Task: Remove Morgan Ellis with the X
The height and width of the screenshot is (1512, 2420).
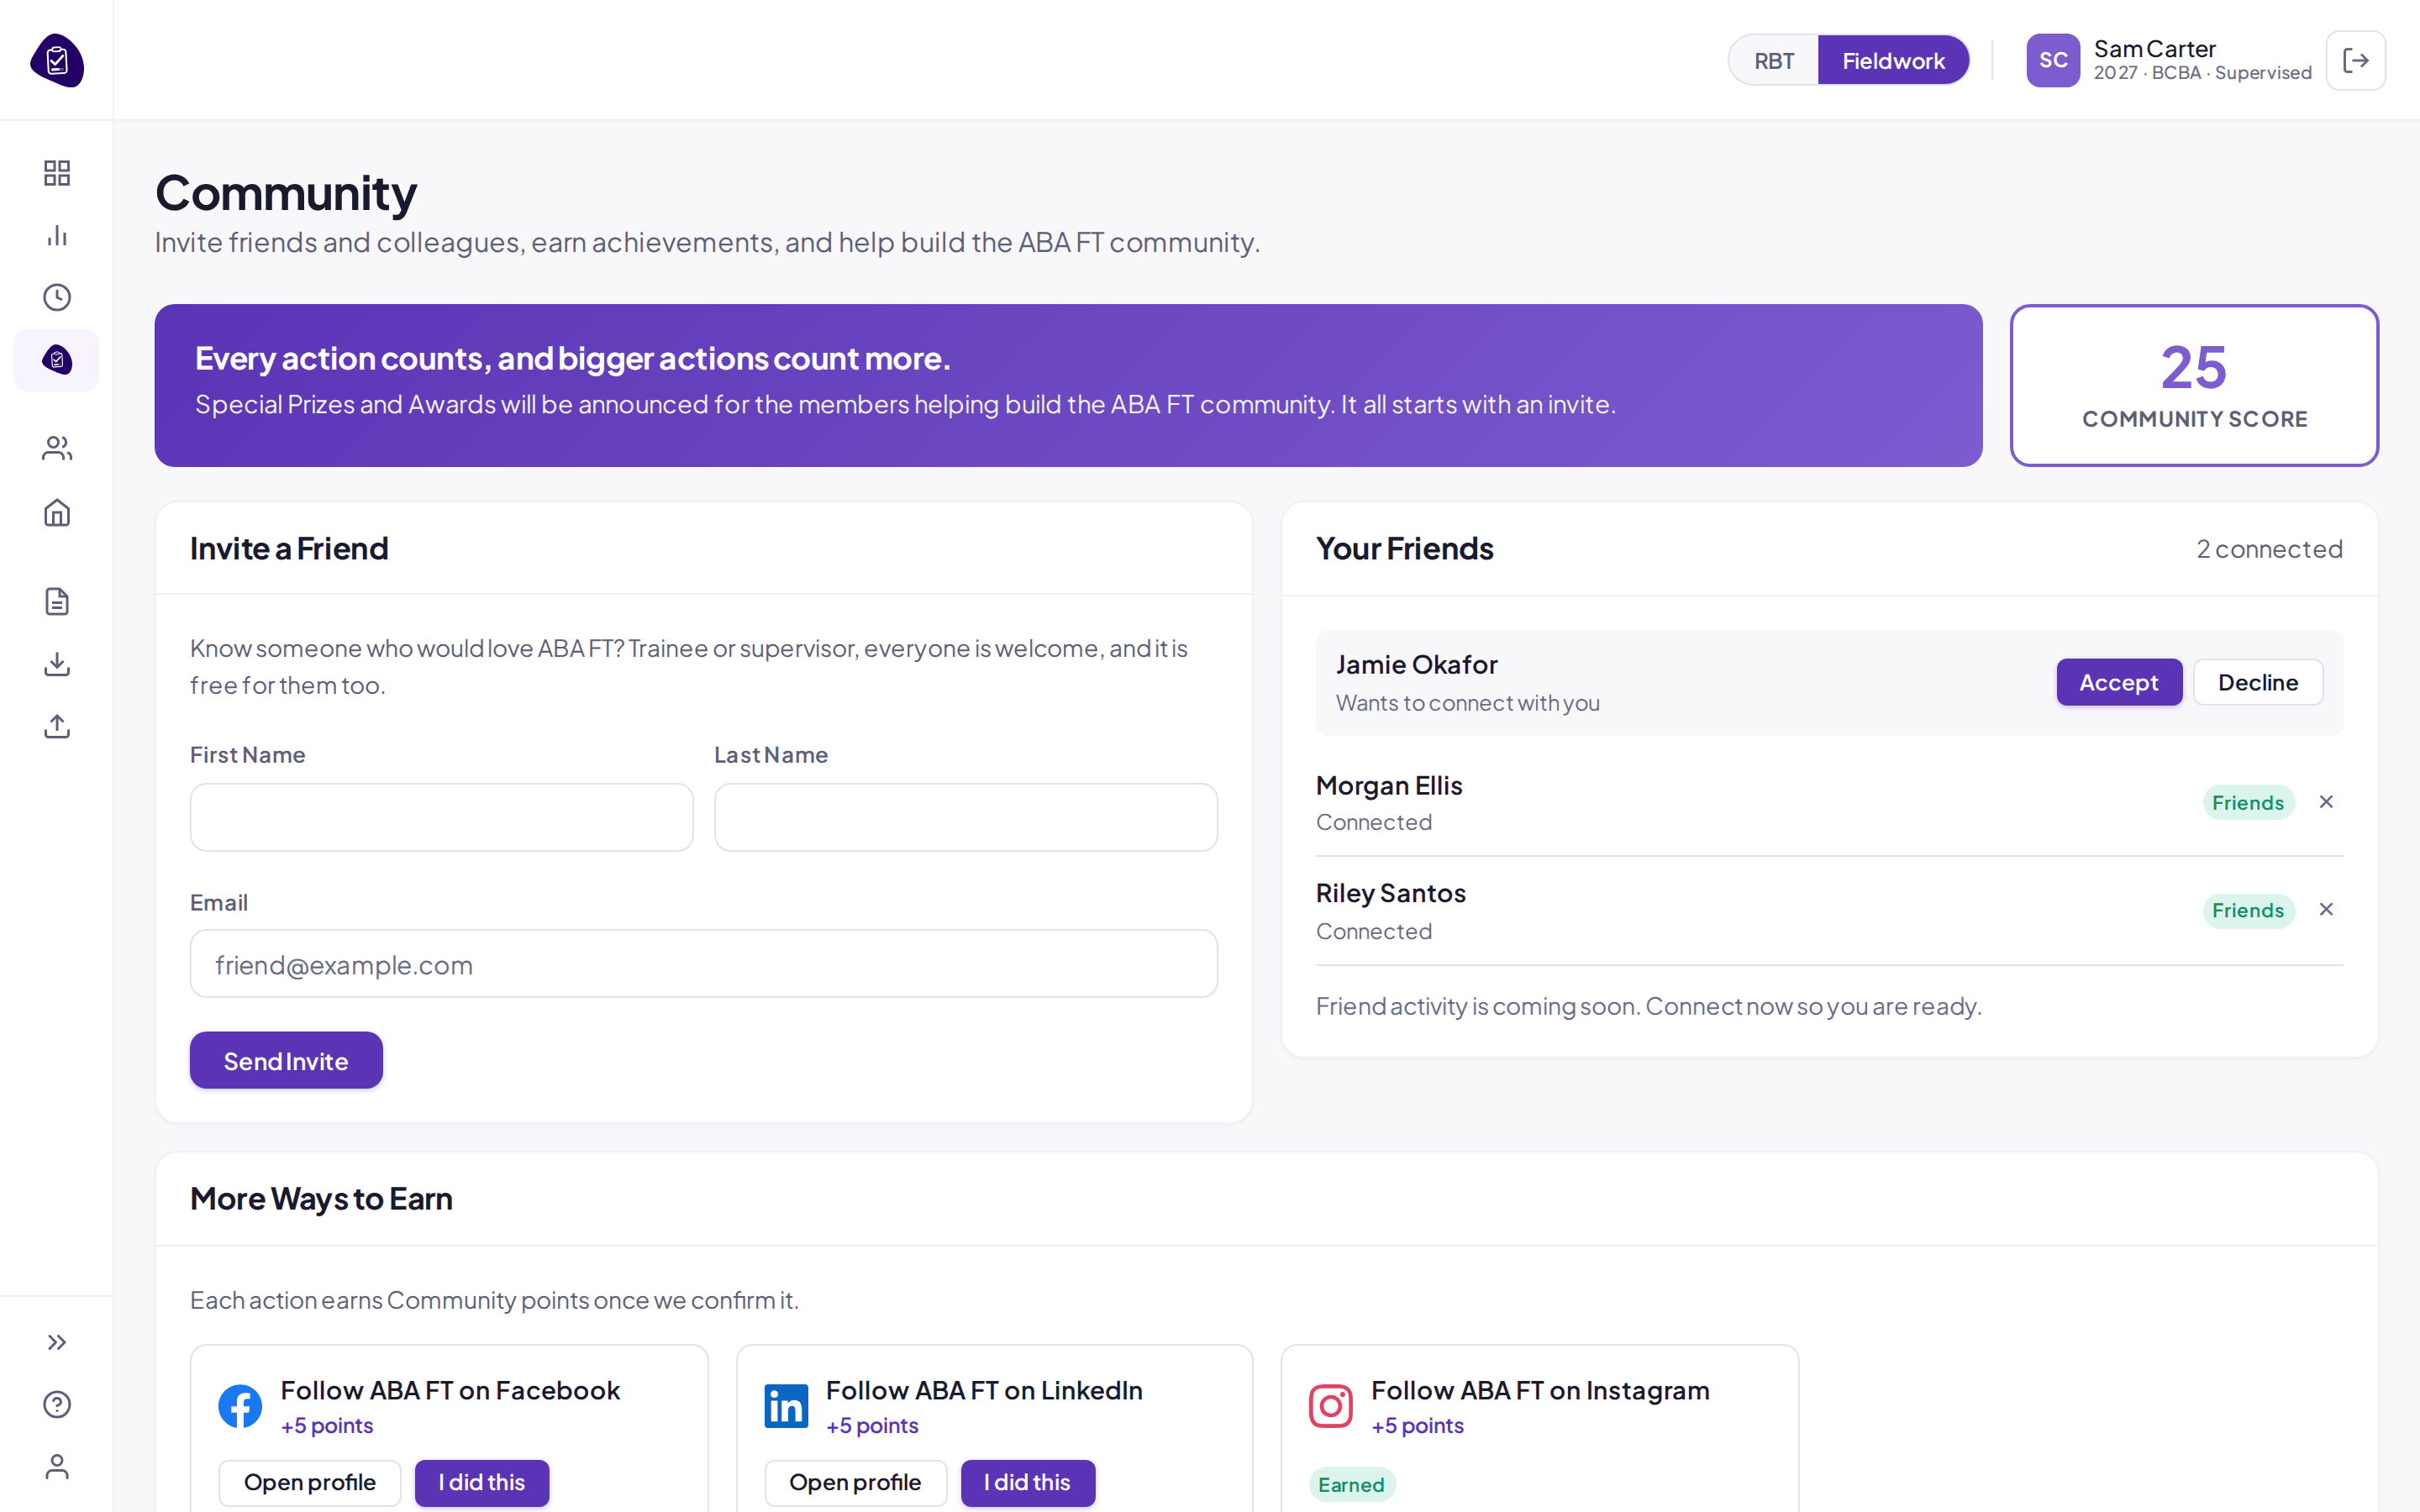Action: (x=2326, y=802)
